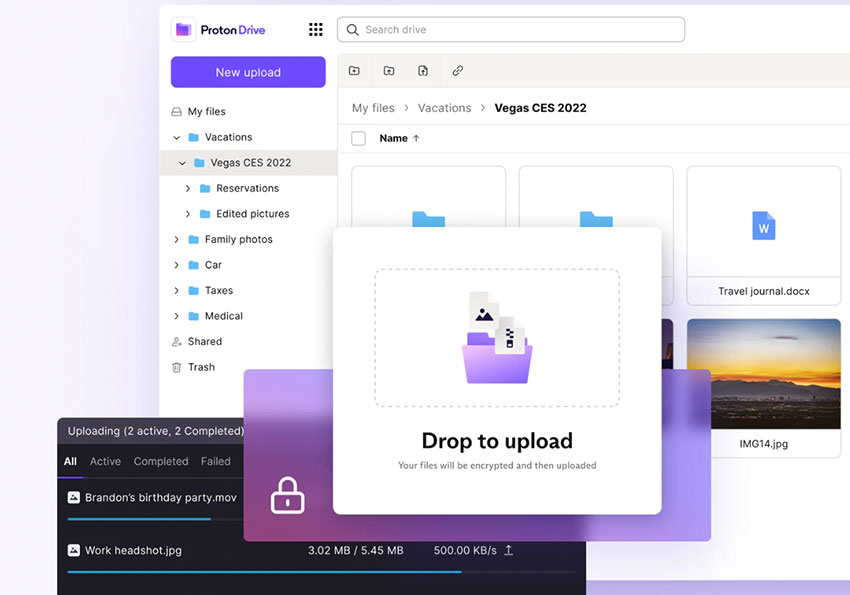The width and height of the screenshot is (850, 595).
Task: Expand the Family photos folder chevron
Action: click(177, 240)
